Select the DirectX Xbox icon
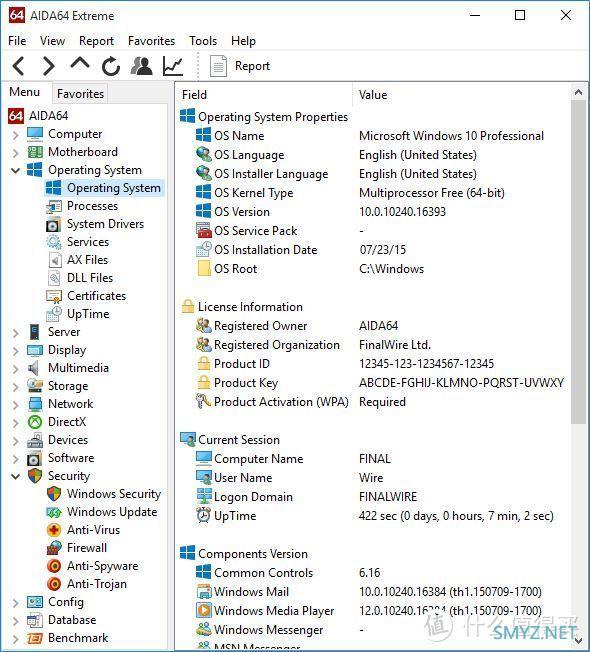This screenshot has height=652, width=590. click(35, 422)
